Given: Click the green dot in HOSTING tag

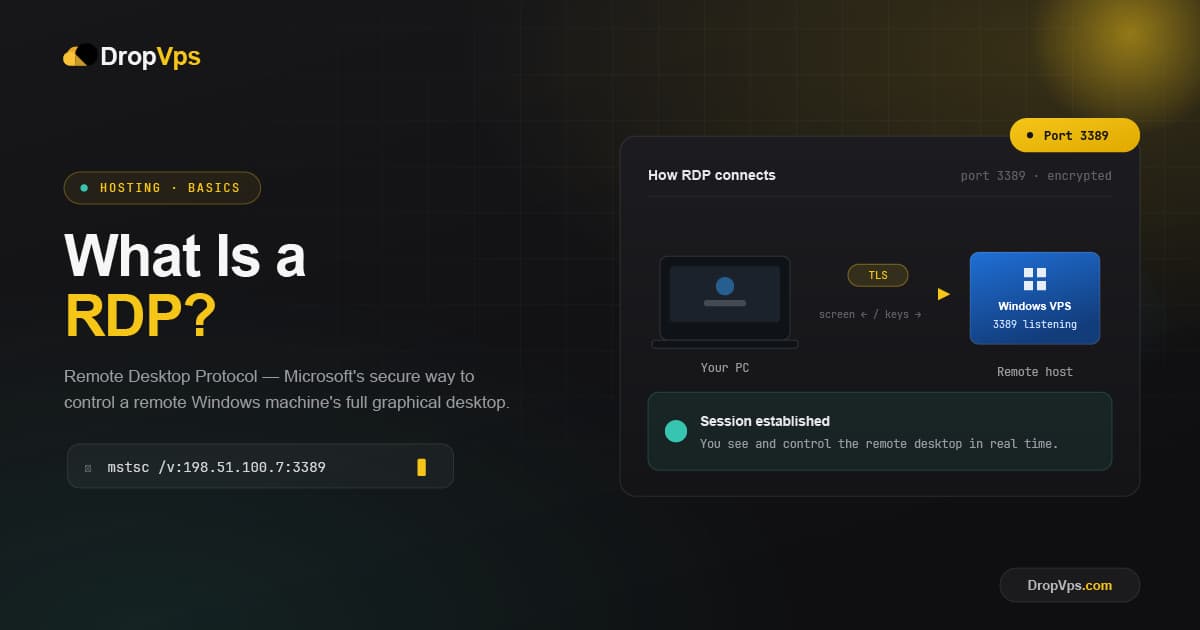Looking at the screenshot, I should [84, 188].
